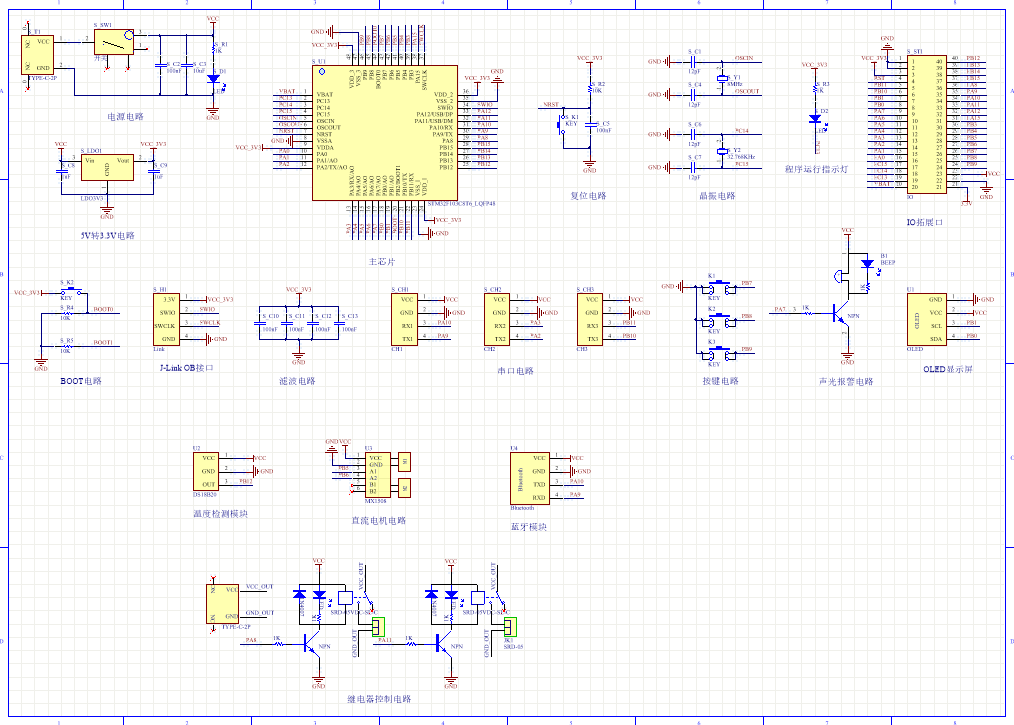This screenshot has width=1014, height=725.
Task: Select the S_R2 10K pull-up resistor
Action: 590,87
